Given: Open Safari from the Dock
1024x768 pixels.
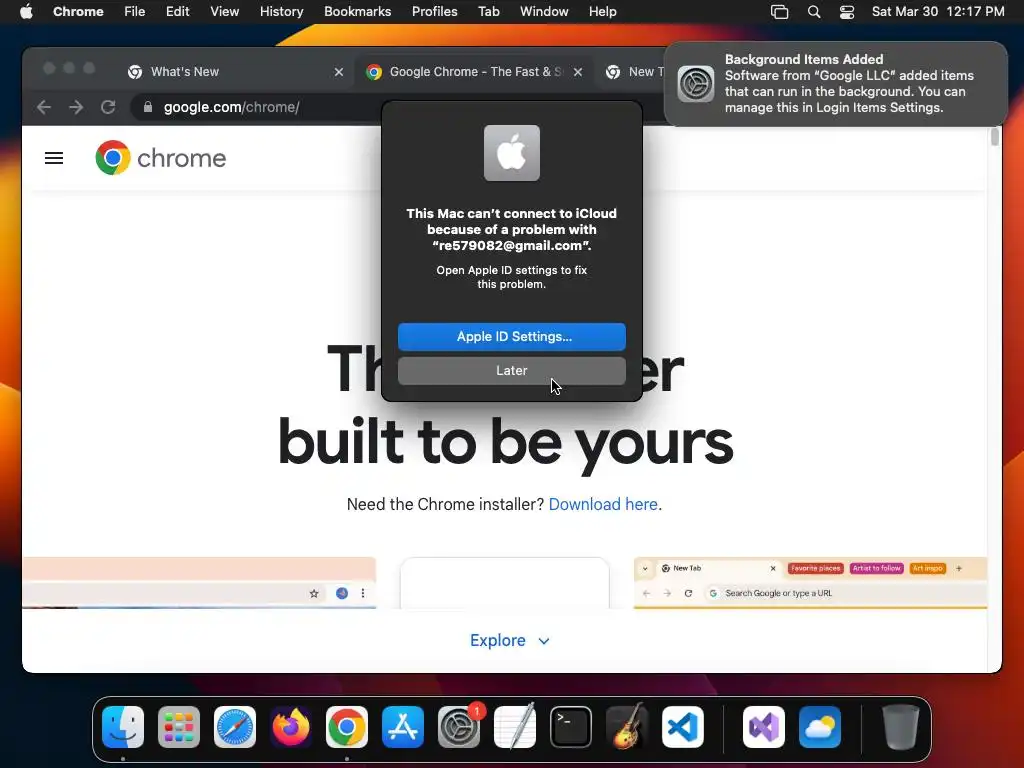Looking at the screenshot, I should click(235, 727).
